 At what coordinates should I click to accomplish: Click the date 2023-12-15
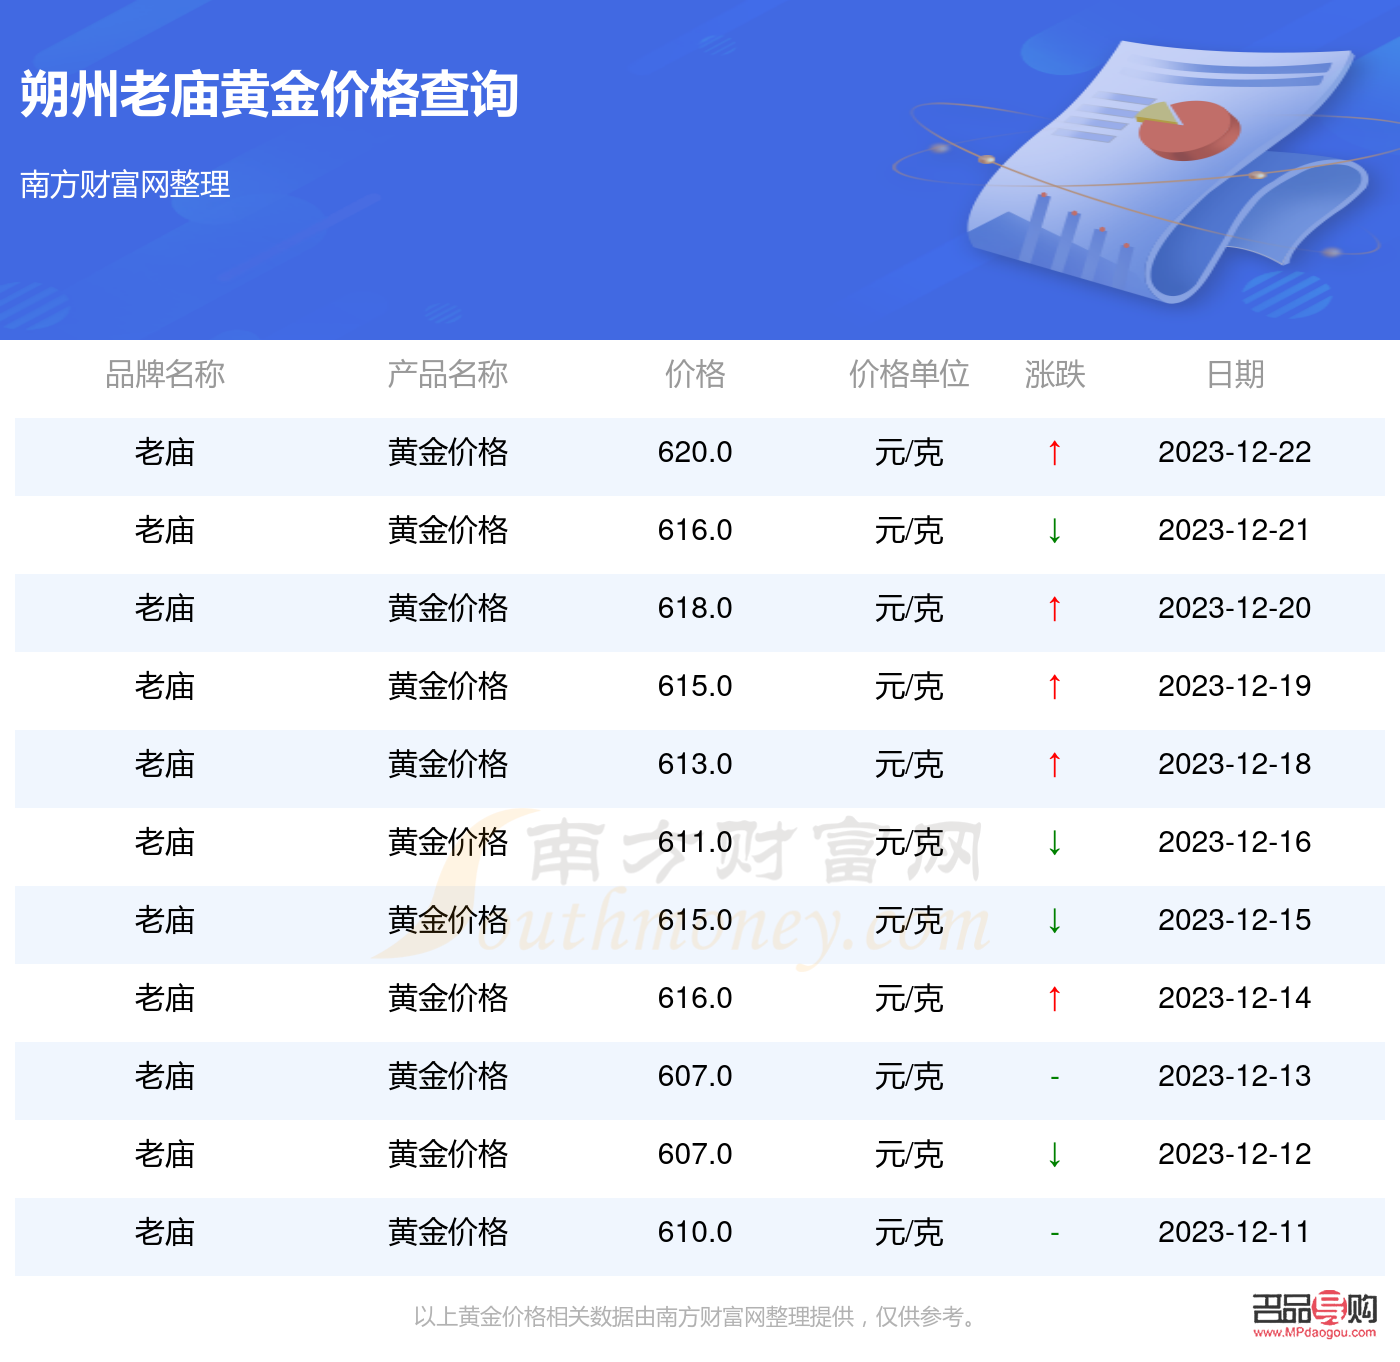(1235, 920)
